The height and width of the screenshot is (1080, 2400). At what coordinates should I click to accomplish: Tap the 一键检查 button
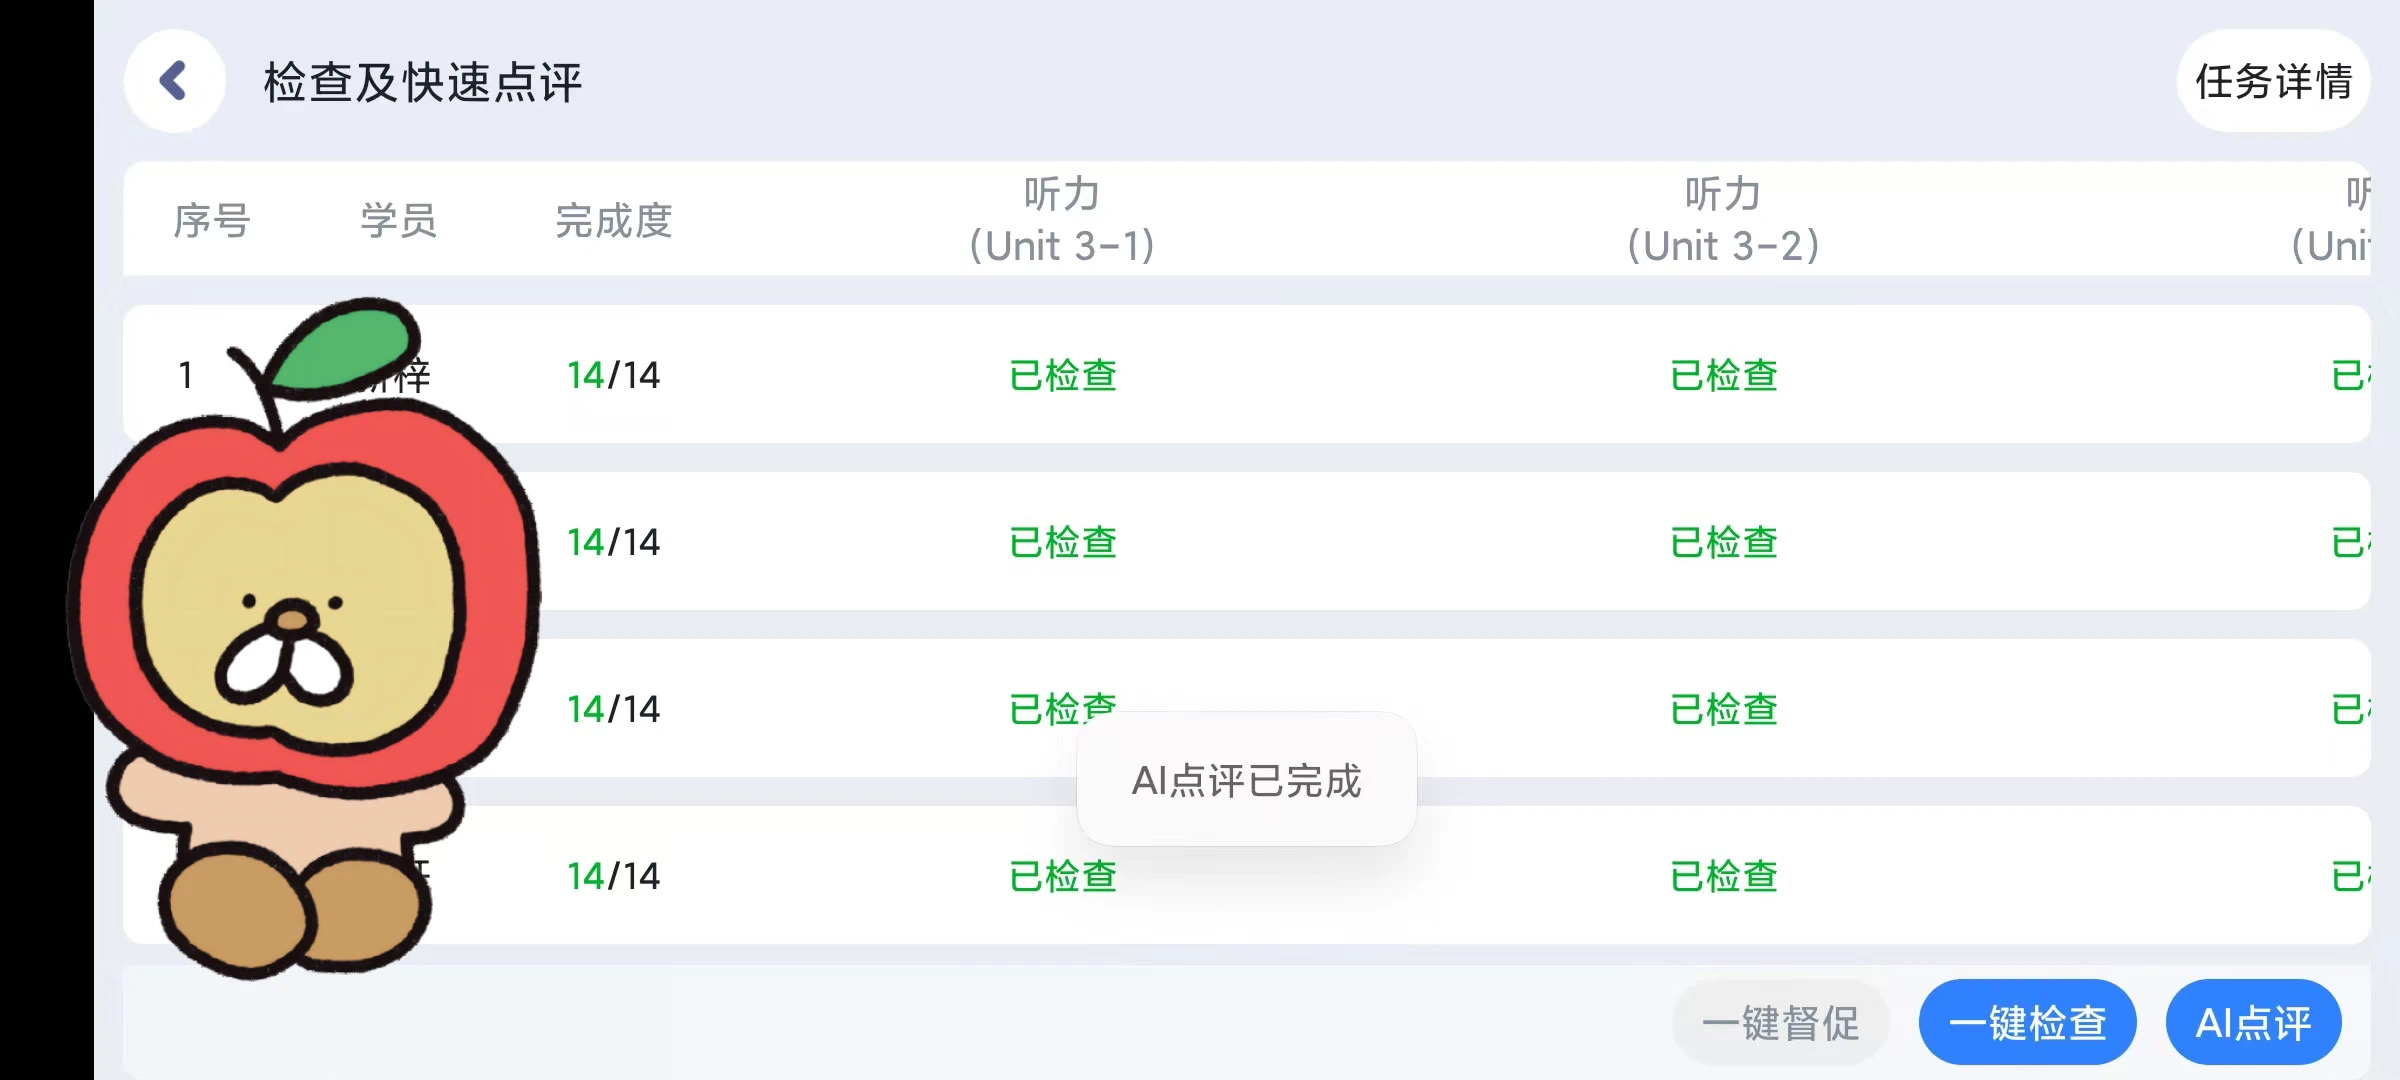pyautogui.click(x=2027, y=1023)
